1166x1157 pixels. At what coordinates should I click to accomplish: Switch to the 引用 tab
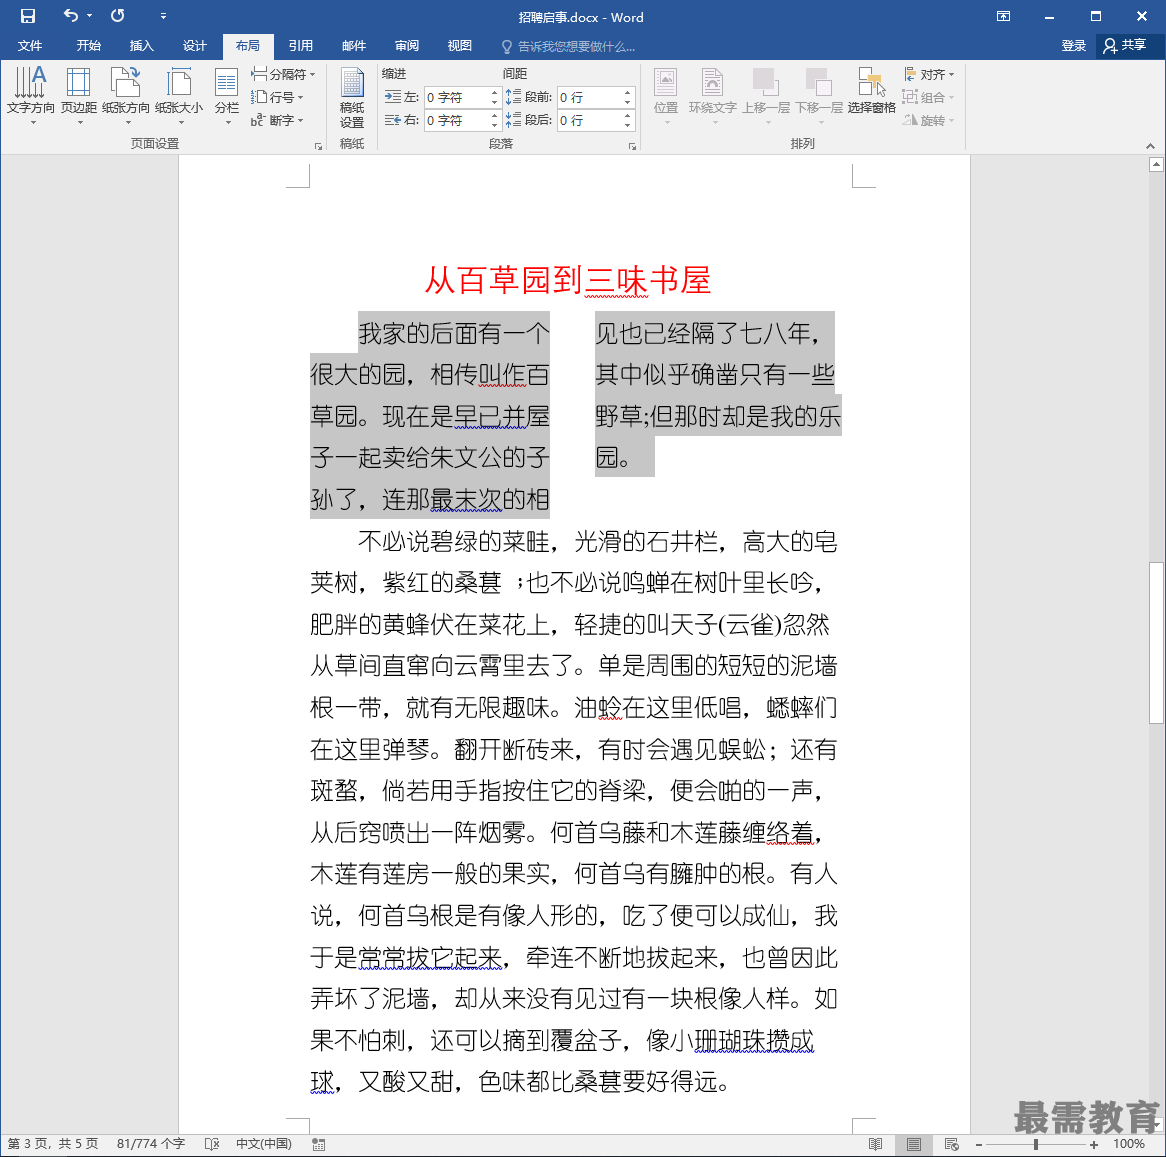pos(300,46)
